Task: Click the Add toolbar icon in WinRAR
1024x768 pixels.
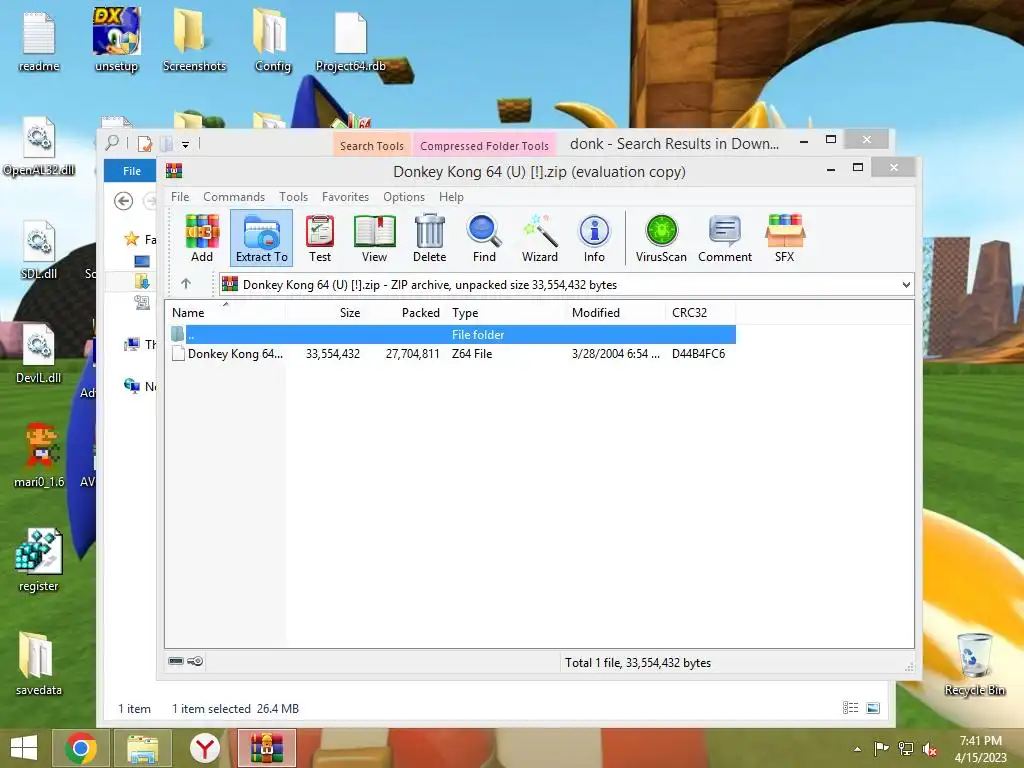Action: tap(202, 238)
